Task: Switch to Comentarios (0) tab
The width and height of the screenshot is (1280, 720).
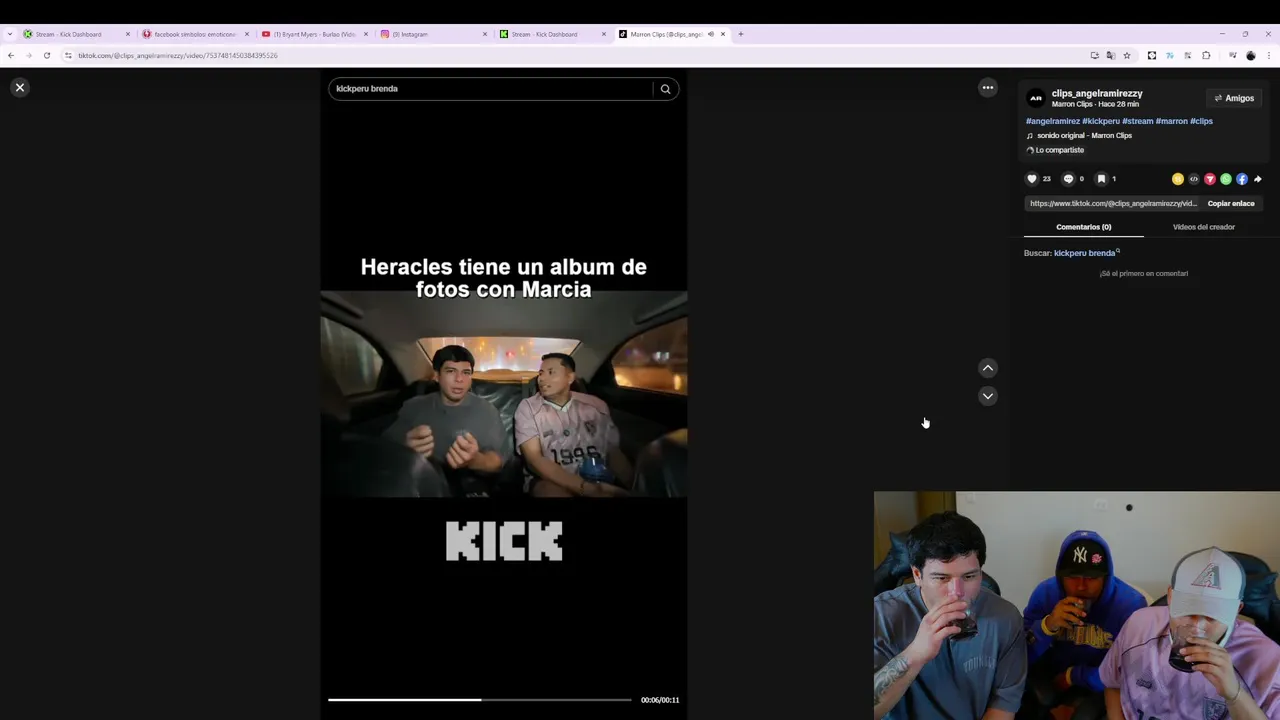Action: pyautogui.click(x=1084, y=227)
